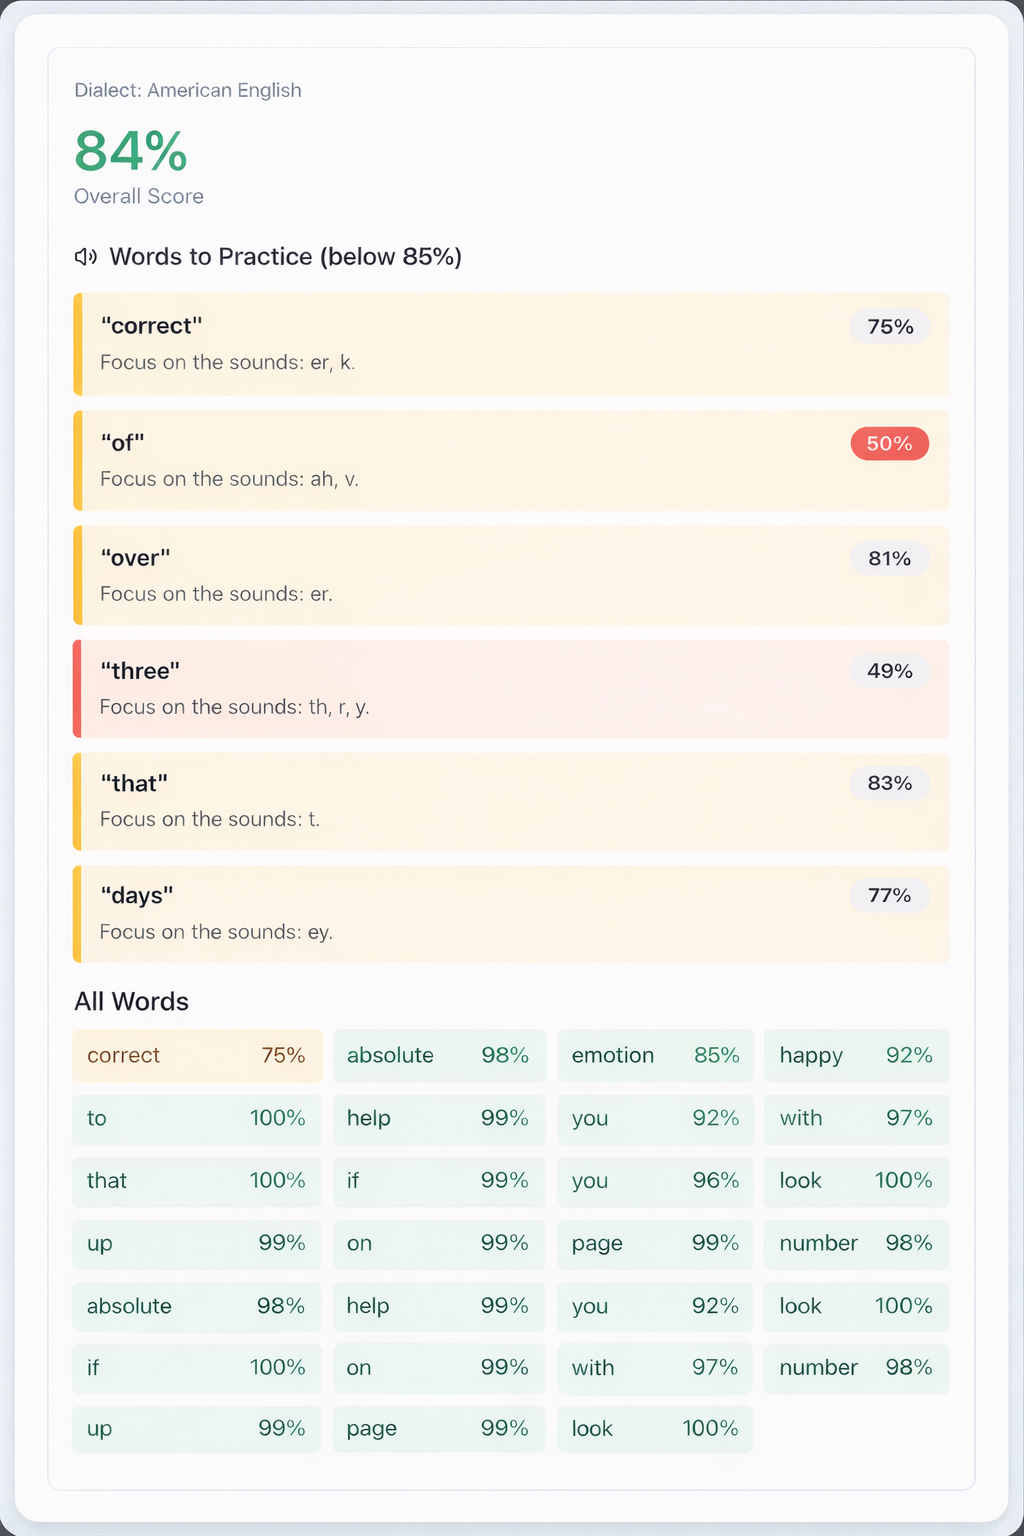Select the "happy 92%" word chip
This screenshot has width=1024, height=1536.
[856, 1055]
